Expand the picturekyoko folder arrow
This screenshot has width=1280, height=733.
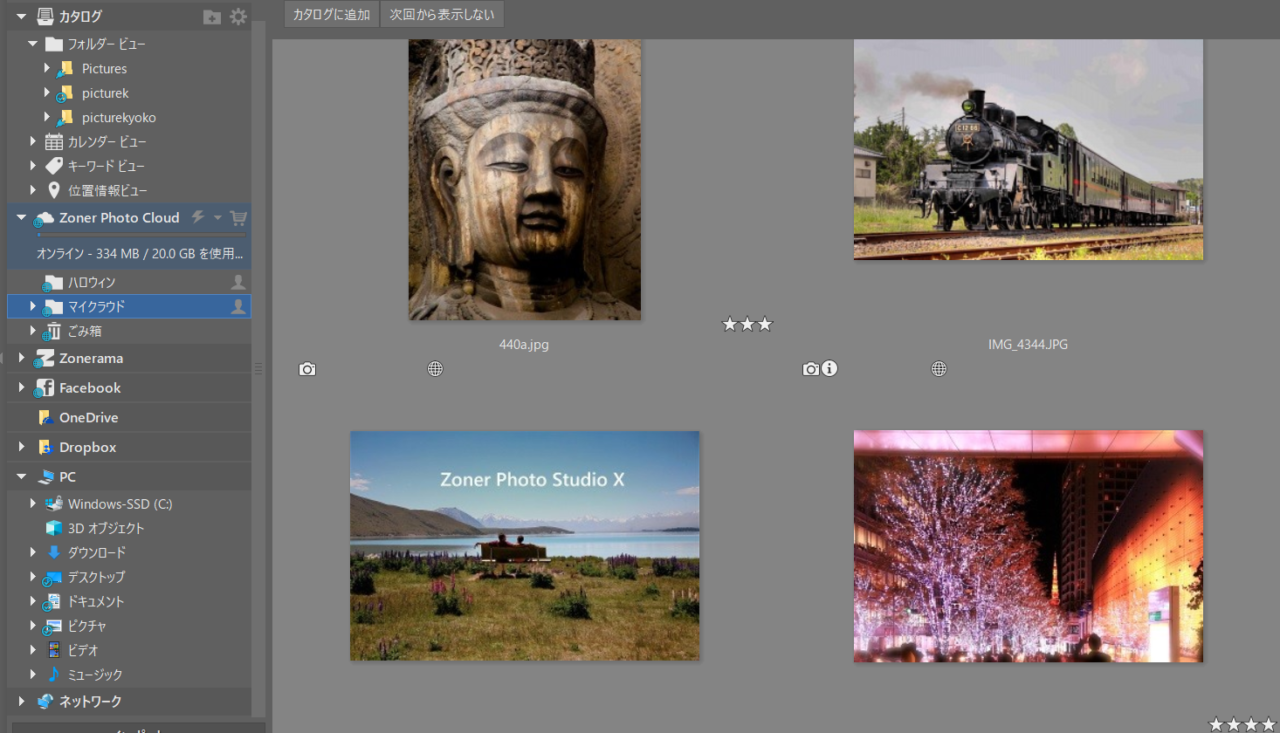tap(47, 117)
